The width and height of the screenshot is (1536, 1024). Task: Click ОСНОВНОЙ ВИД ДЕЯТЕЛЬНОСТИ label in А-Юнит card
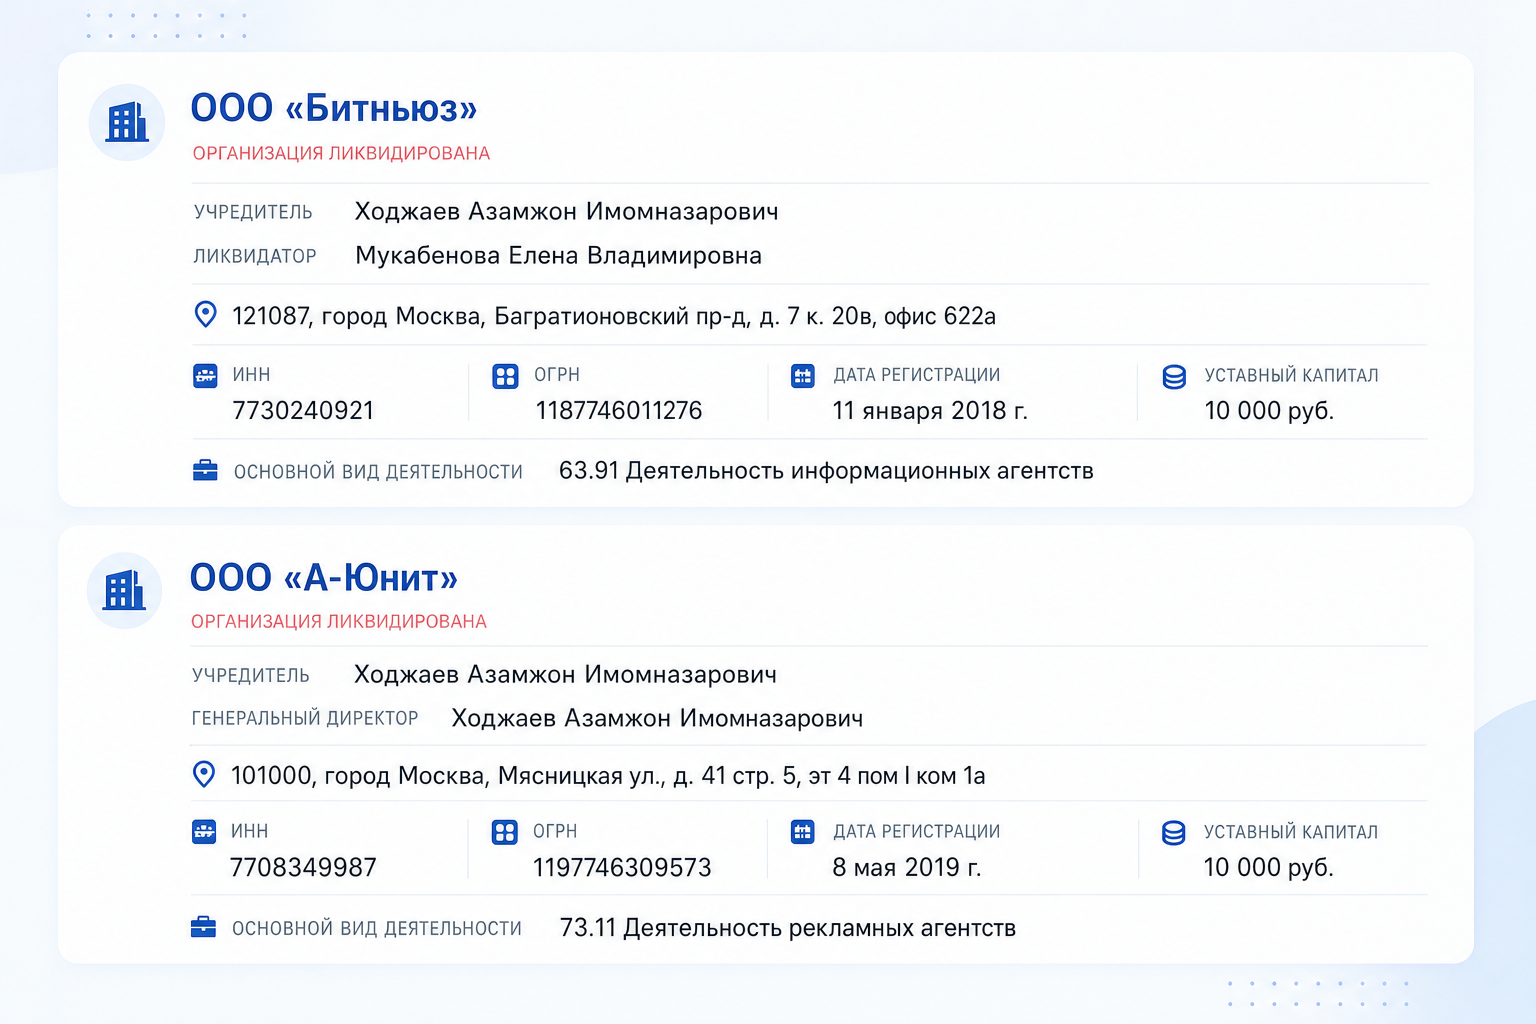pos(377,929)
